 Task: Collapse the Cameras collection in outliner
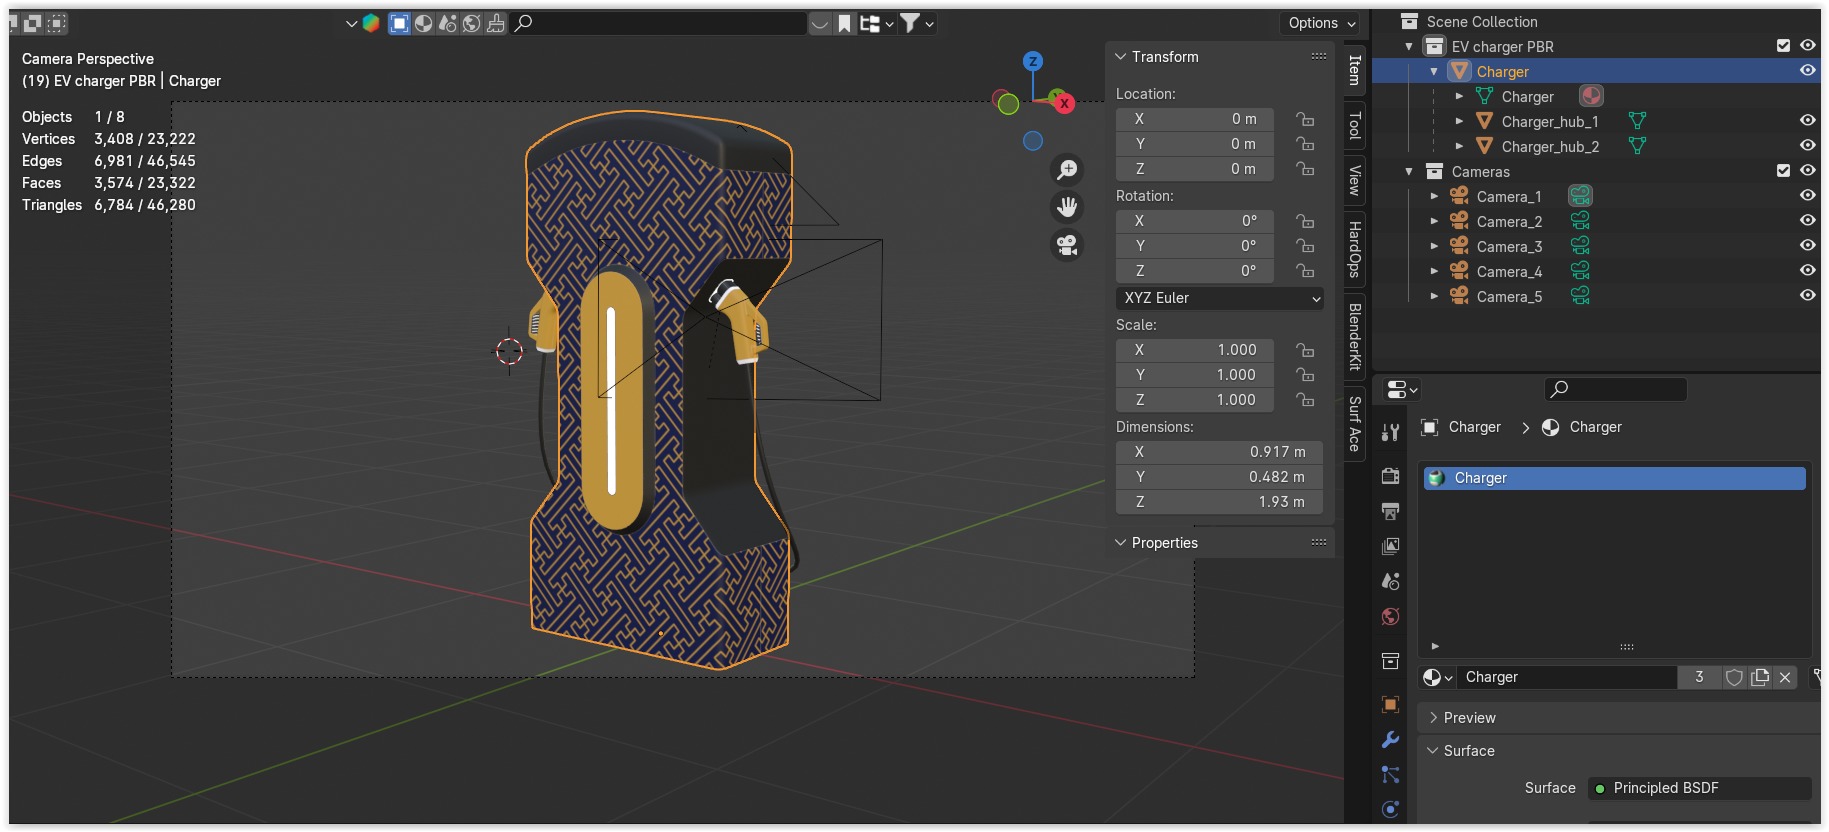pyautogui.click(x=1409, y=172)
